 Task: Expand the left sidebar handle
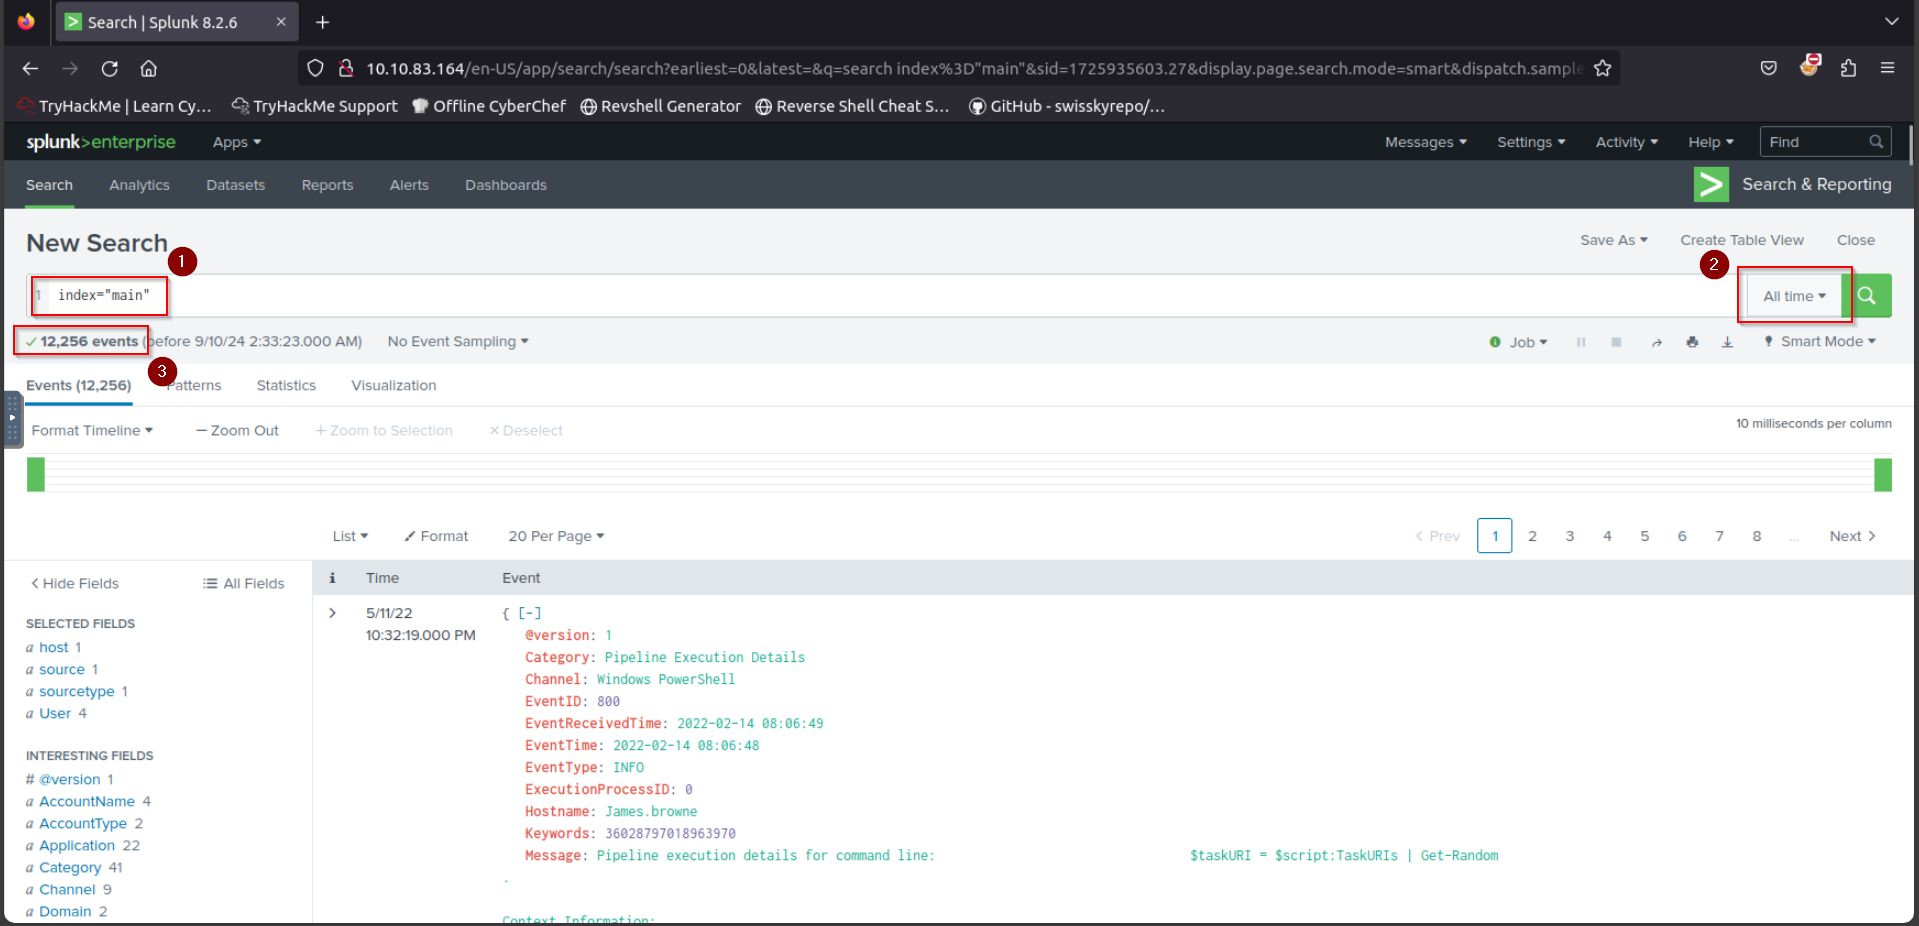point(12,418)
